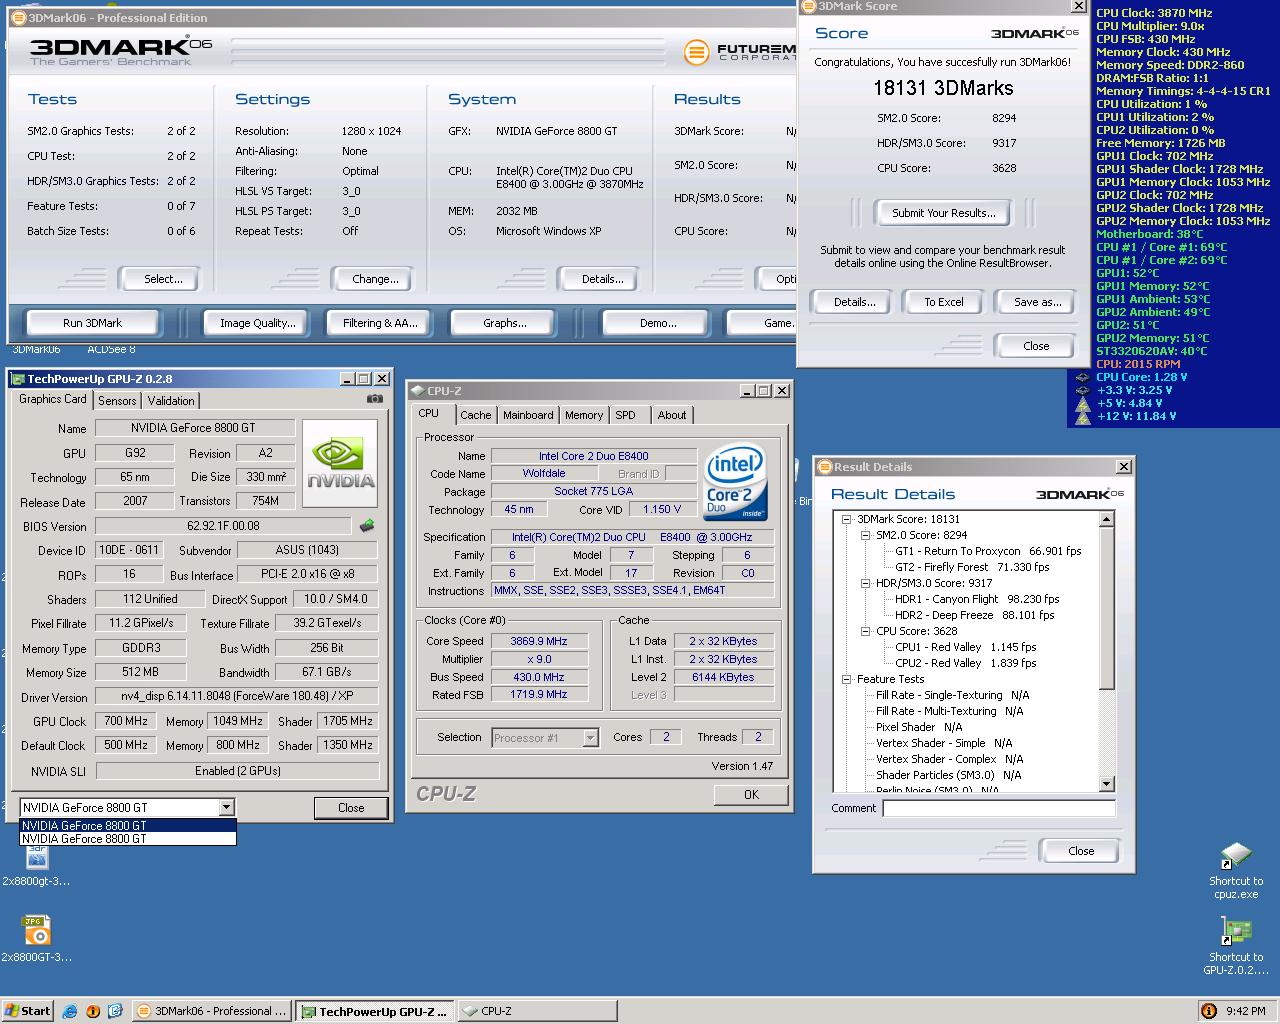Click the orange quick launch icon in the taskbar

tap(93, 1011)
